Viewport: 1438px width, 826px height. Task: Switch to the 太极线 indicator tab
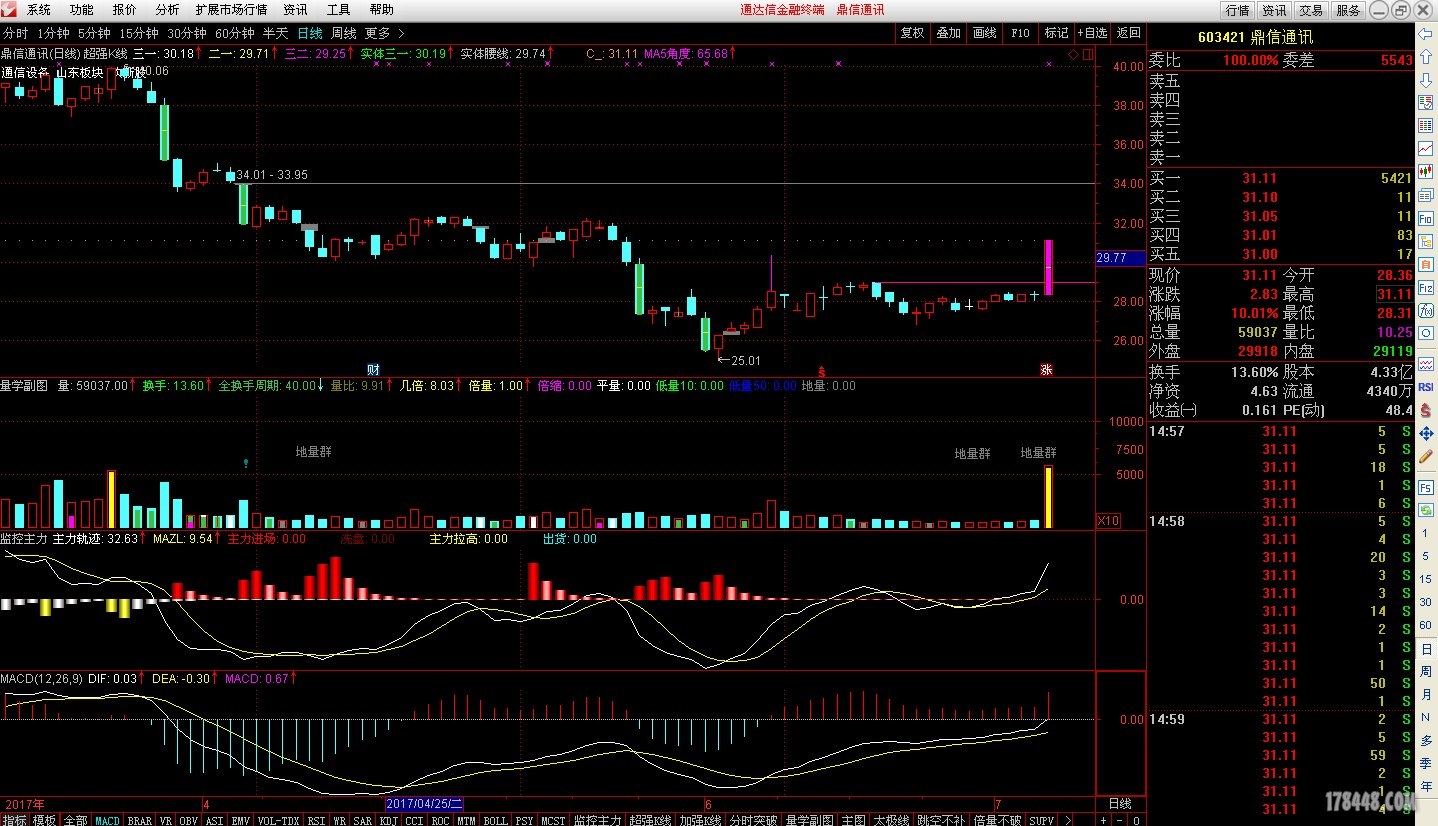pyautogui.click(x=890, y=820)
